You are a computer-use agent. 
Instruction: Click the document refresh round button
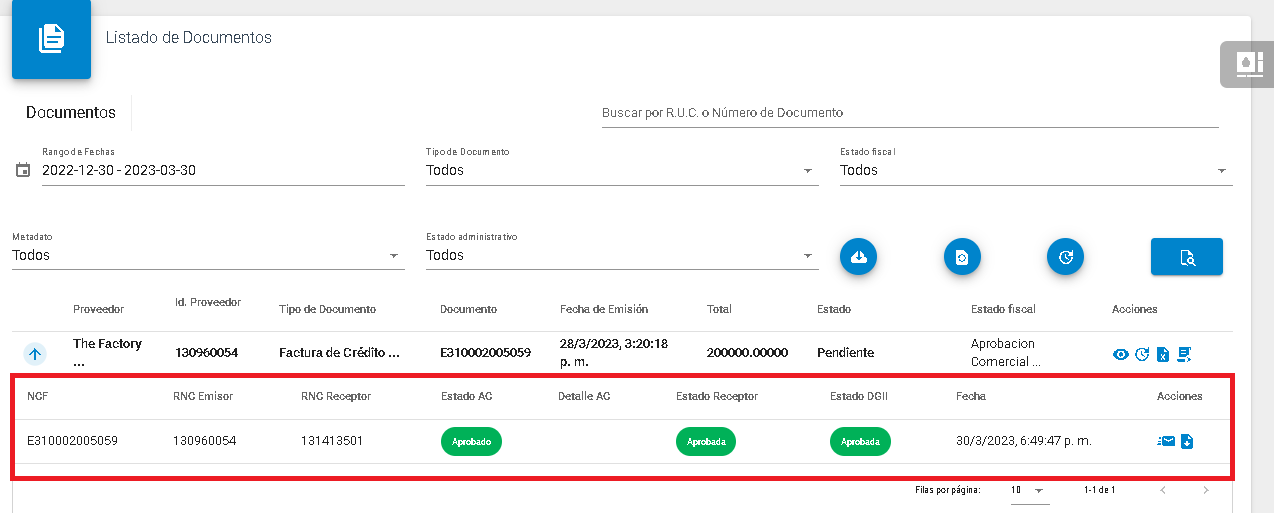[962, 257]
